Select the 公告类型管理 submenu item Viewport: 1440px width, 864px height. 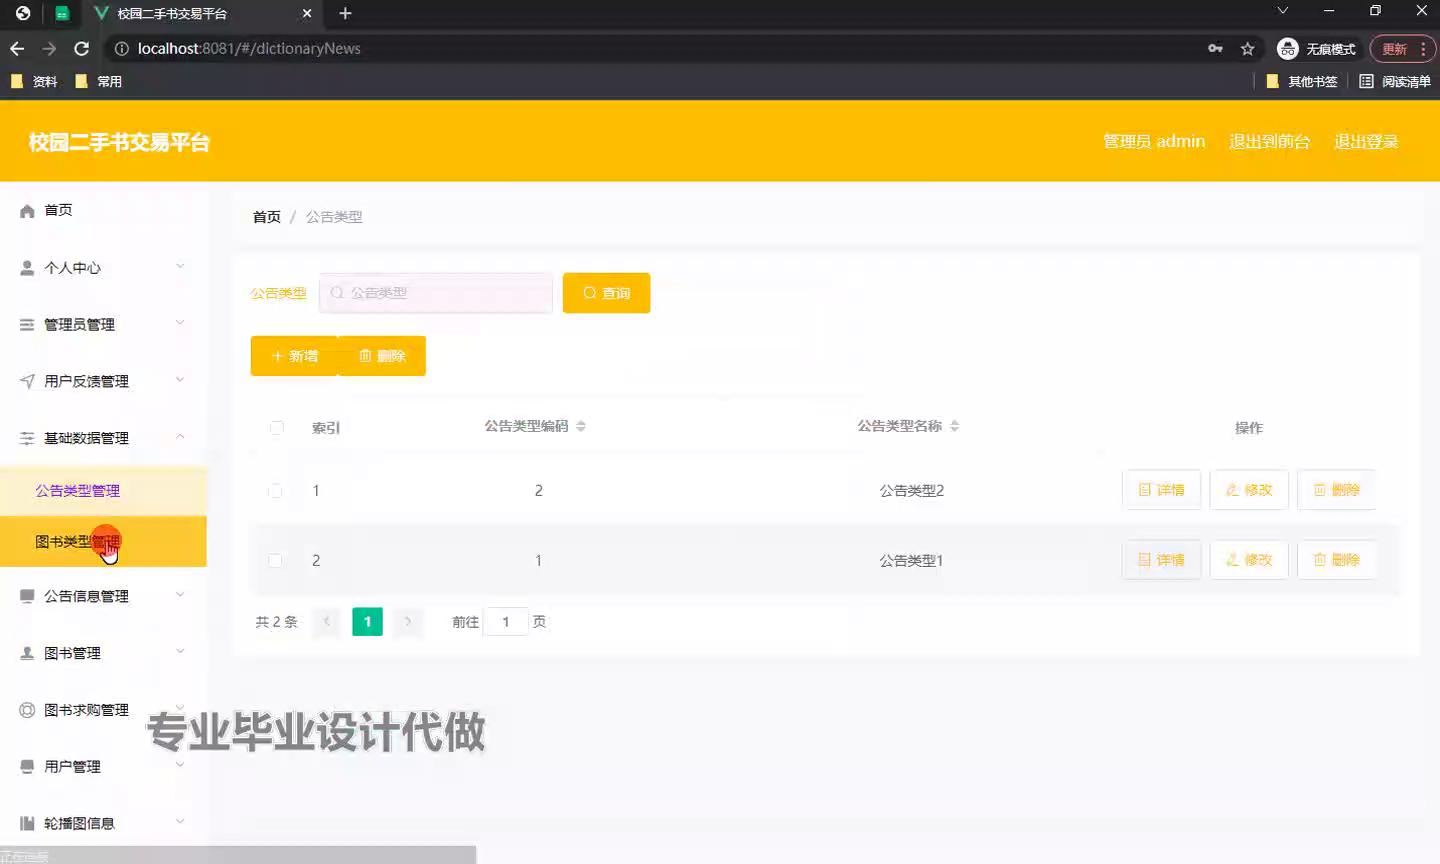[78, 491]
